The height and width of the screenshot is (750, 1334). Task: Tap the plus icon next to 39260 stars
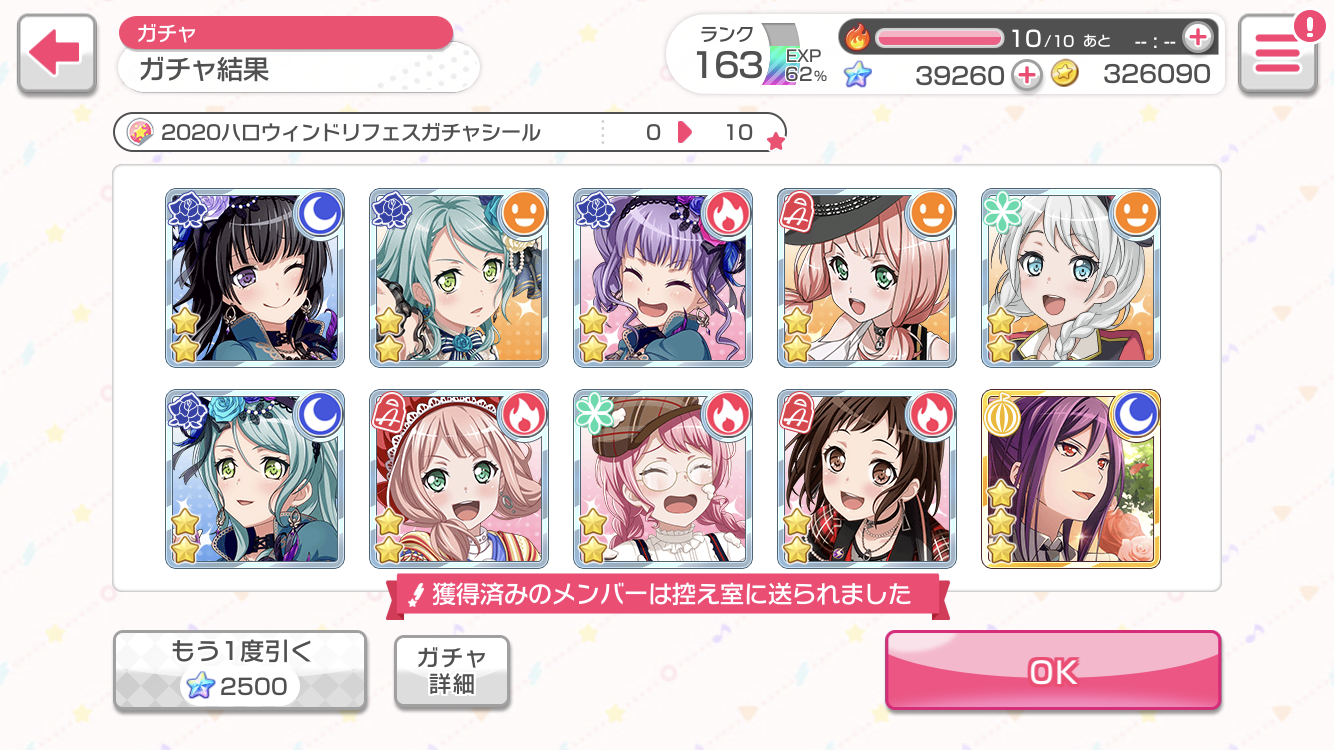[1027, 74]
